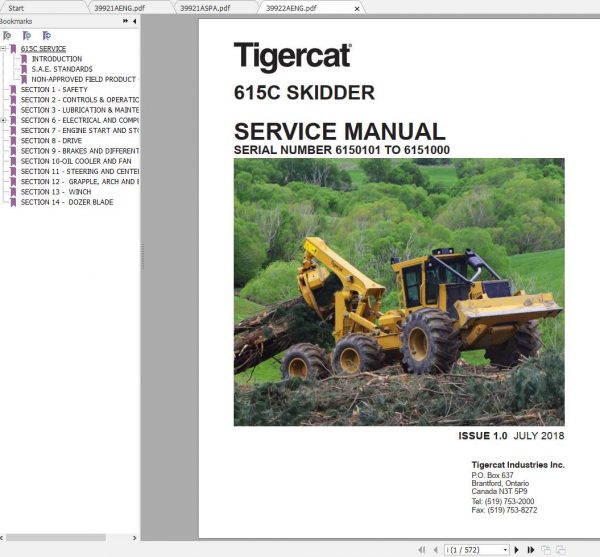
Task: Click the bookmark icon beside SECTION 10-OIL COOLER
Action: point(13,161)
